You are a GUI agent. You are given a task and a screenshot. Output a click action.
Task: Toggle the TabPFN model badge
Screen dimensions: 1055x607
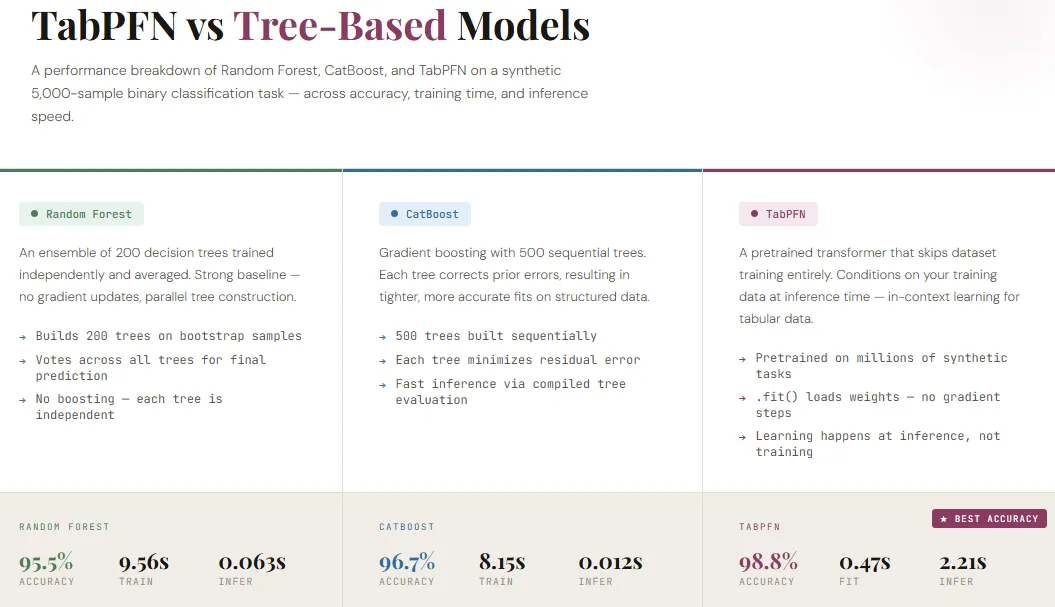[778, 213]
